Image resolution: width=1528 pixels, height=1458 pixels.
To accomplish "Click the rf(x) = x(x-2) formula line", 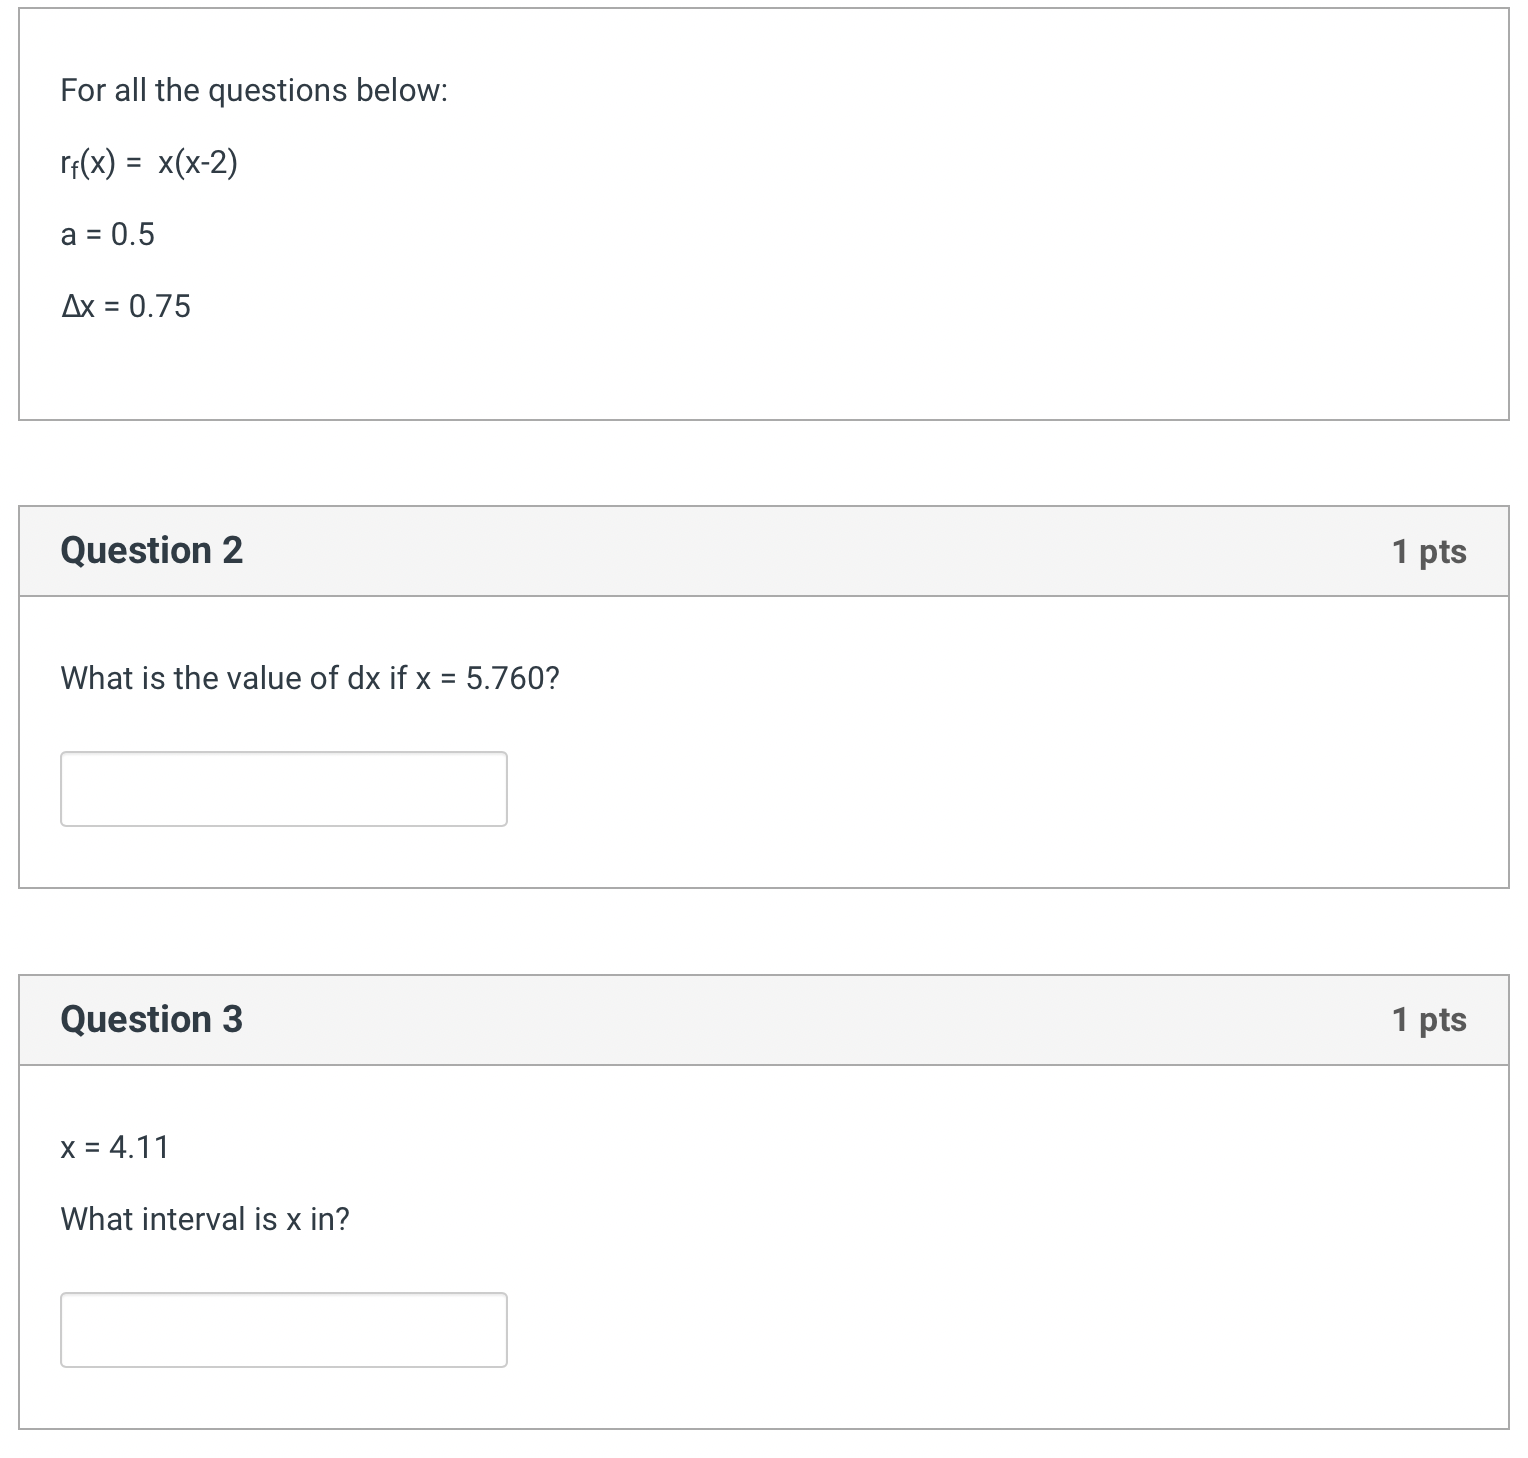I will pyautogui.click(x=149, y=163).
